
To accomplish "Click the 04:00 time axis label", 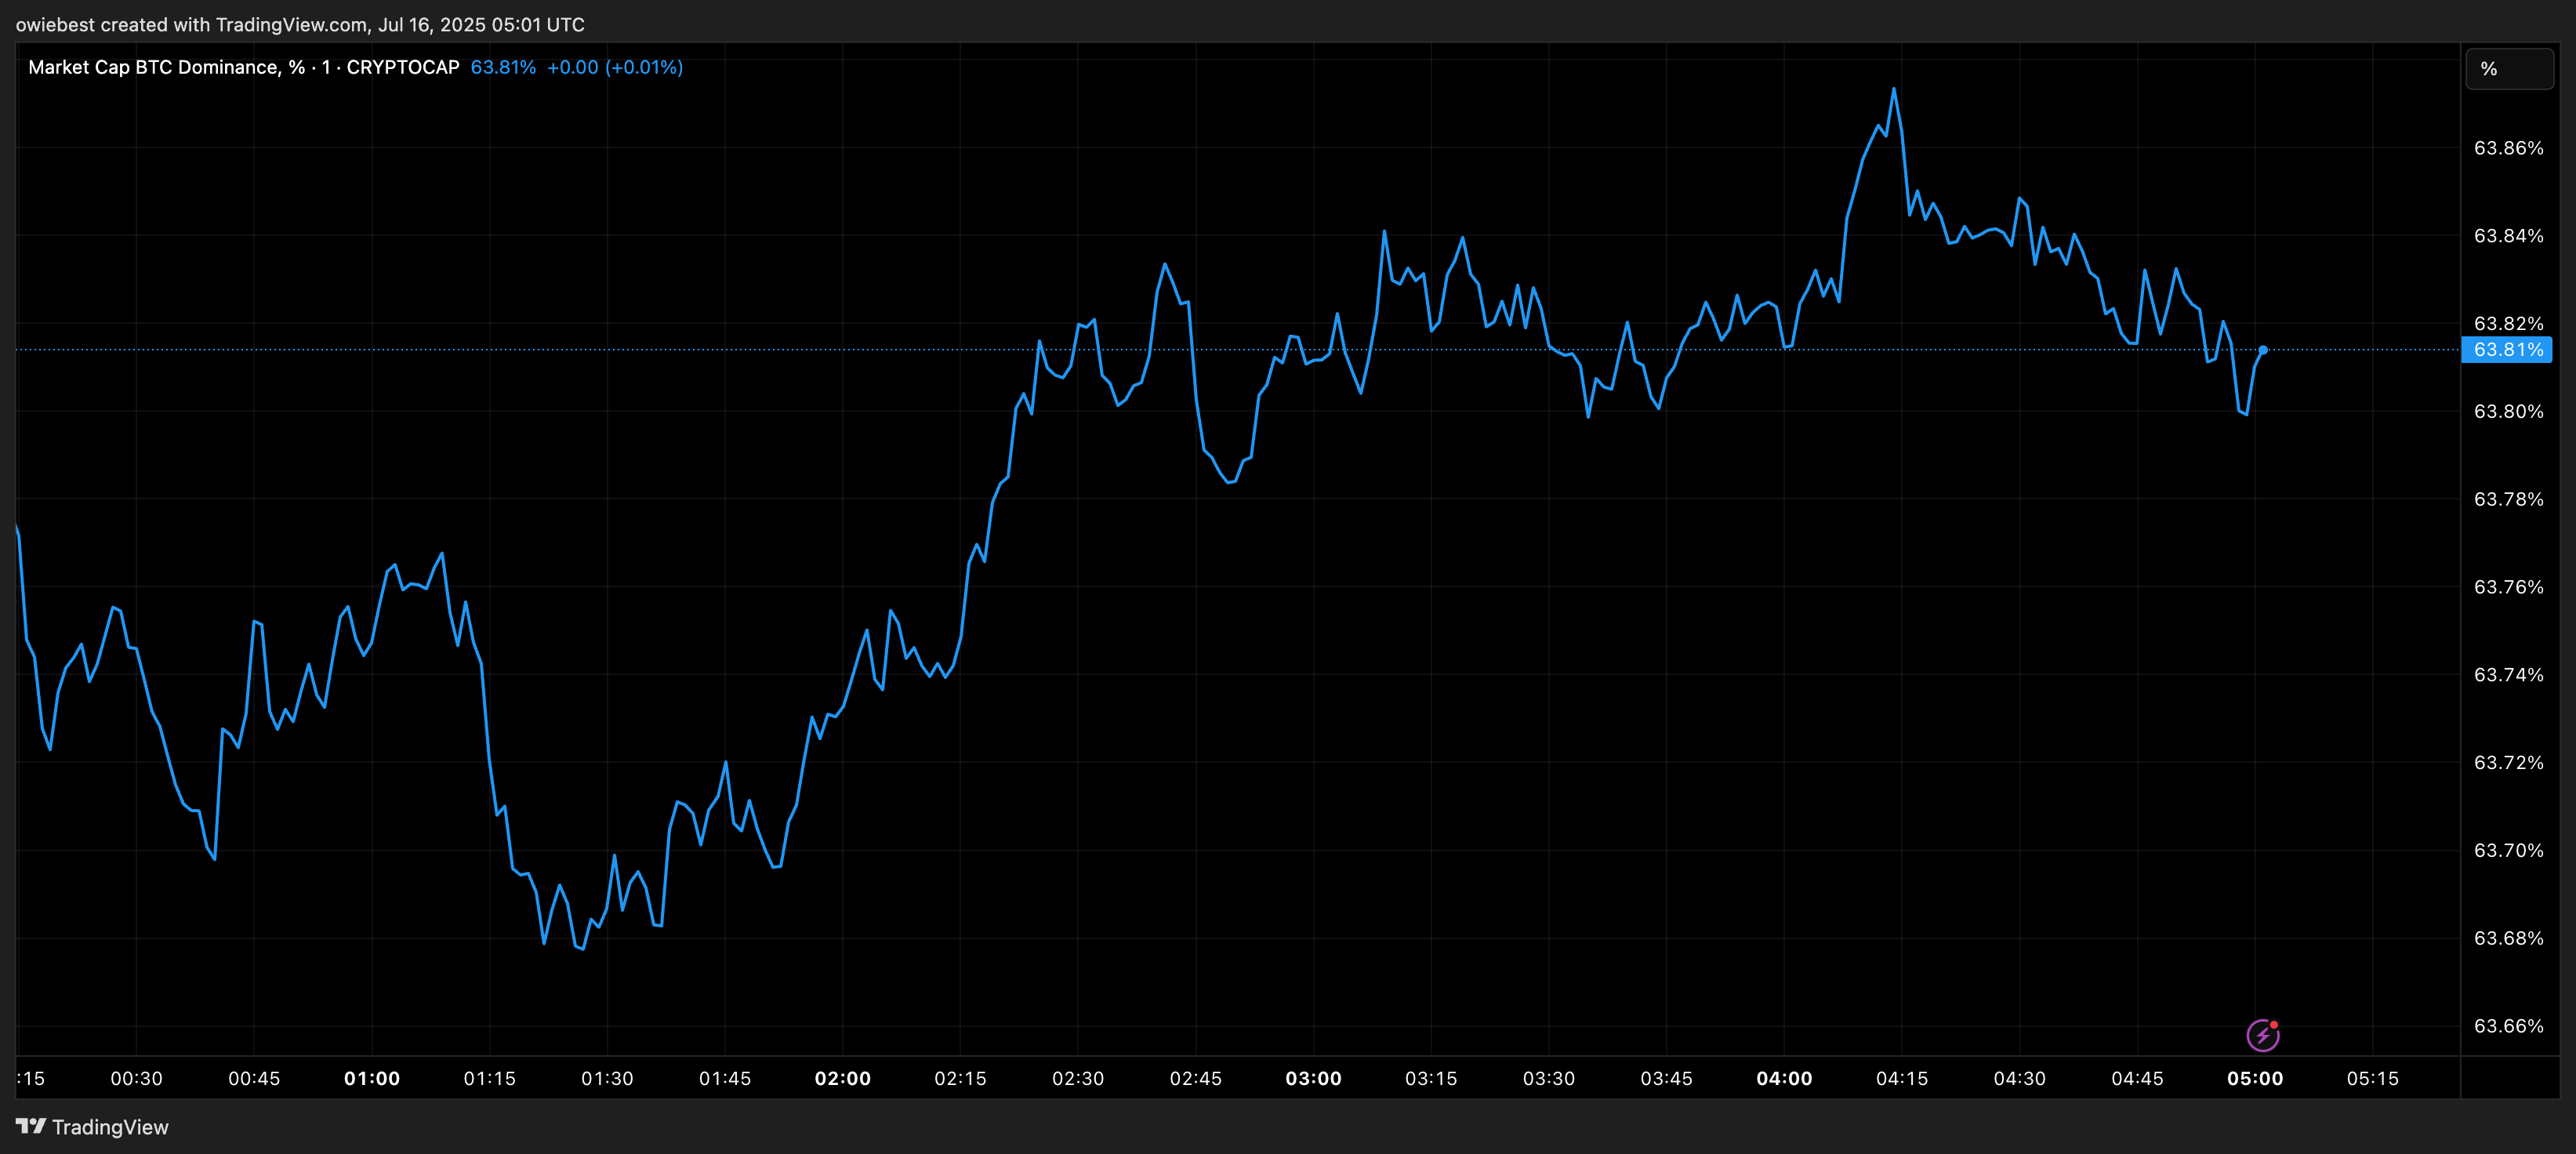I will tap(1785, 1078).
